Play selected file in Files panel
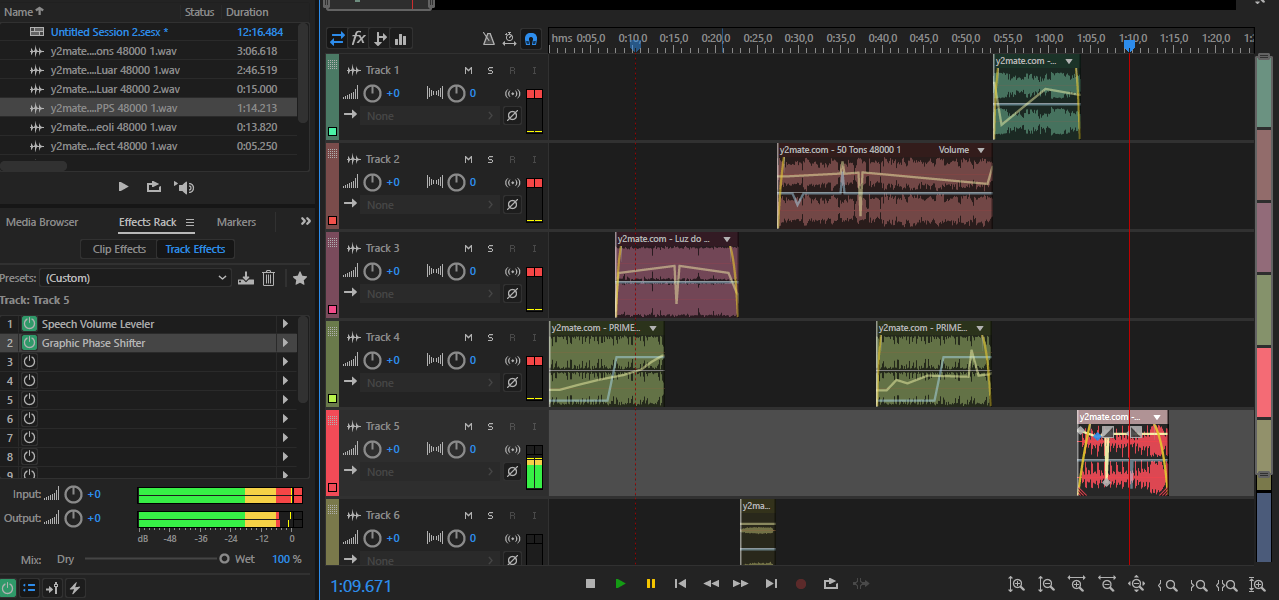The image size is (1279, 600). coord(124,186)
